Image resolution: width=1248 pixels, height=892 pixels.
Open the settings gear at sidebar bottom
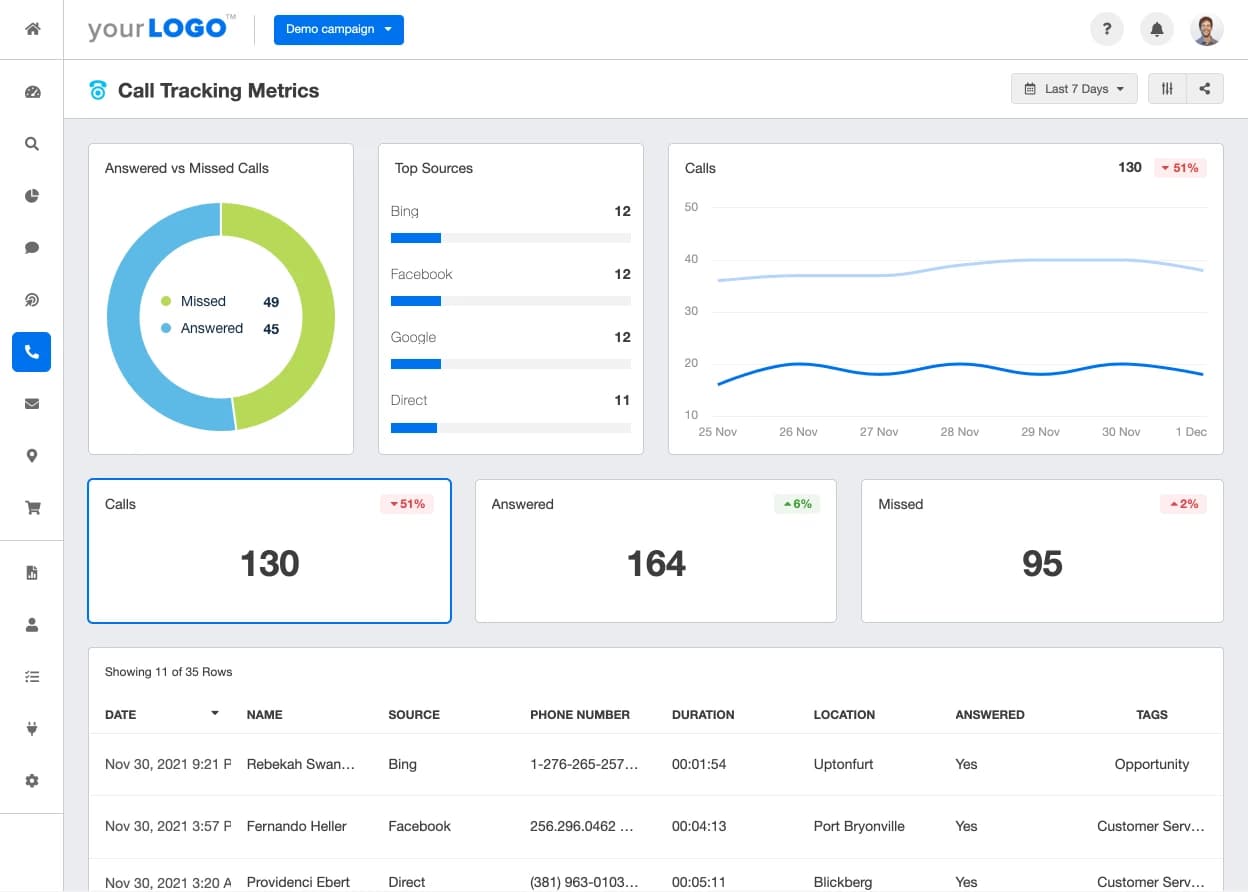point(31,780)
